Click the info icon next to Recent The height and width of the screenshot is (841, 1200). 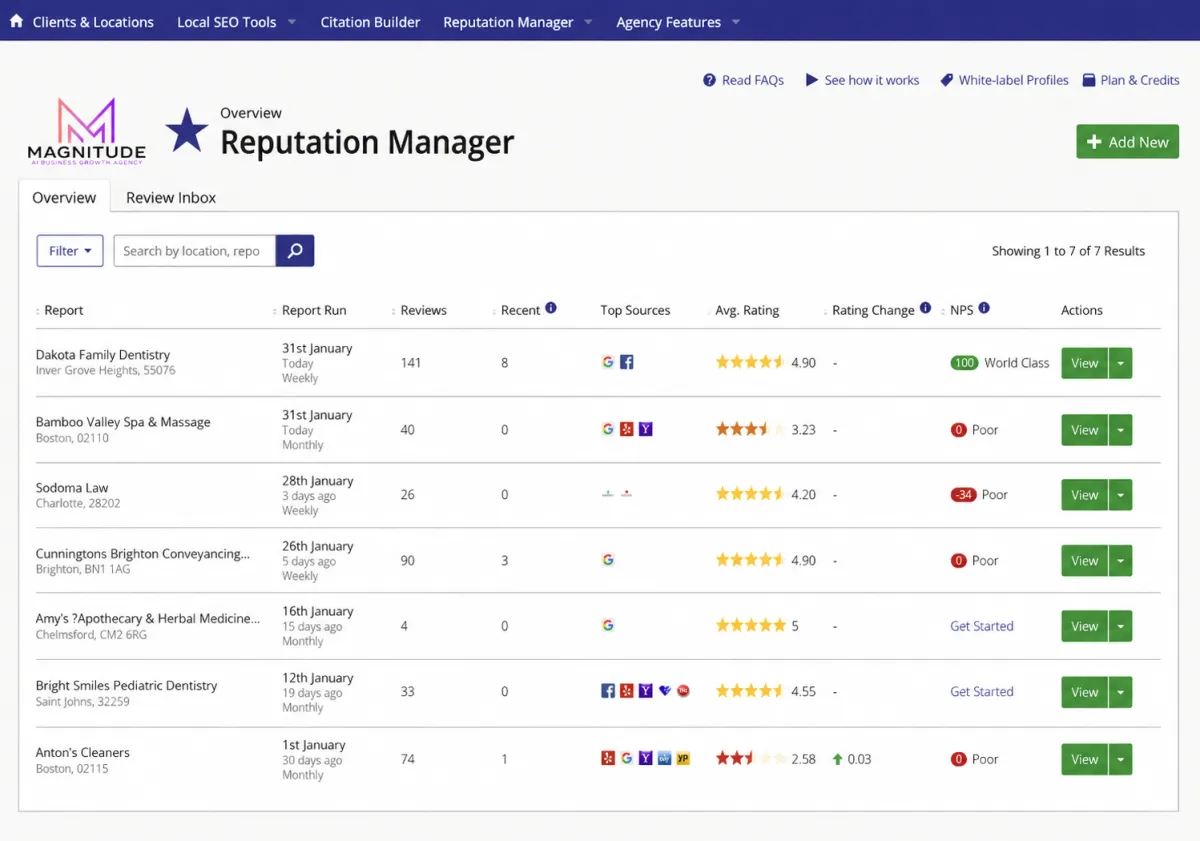551,309
